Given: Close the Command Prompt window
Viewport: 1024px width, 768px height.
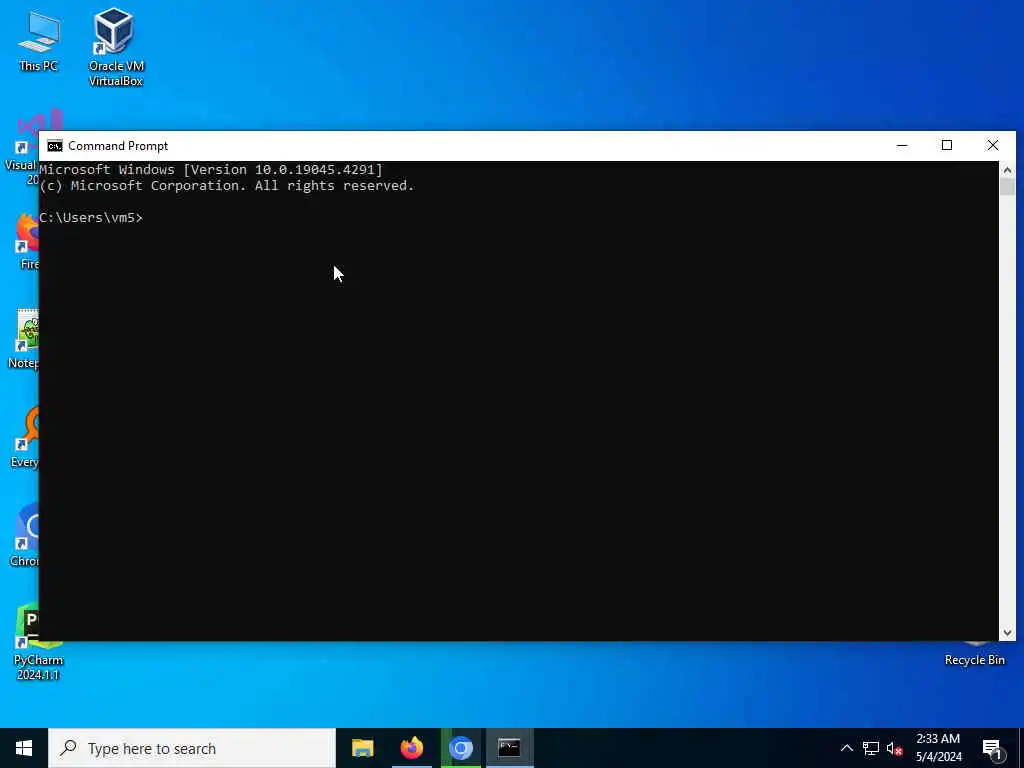Looking at the screenshot, I should pyautogui.click(x=993, y=146).
